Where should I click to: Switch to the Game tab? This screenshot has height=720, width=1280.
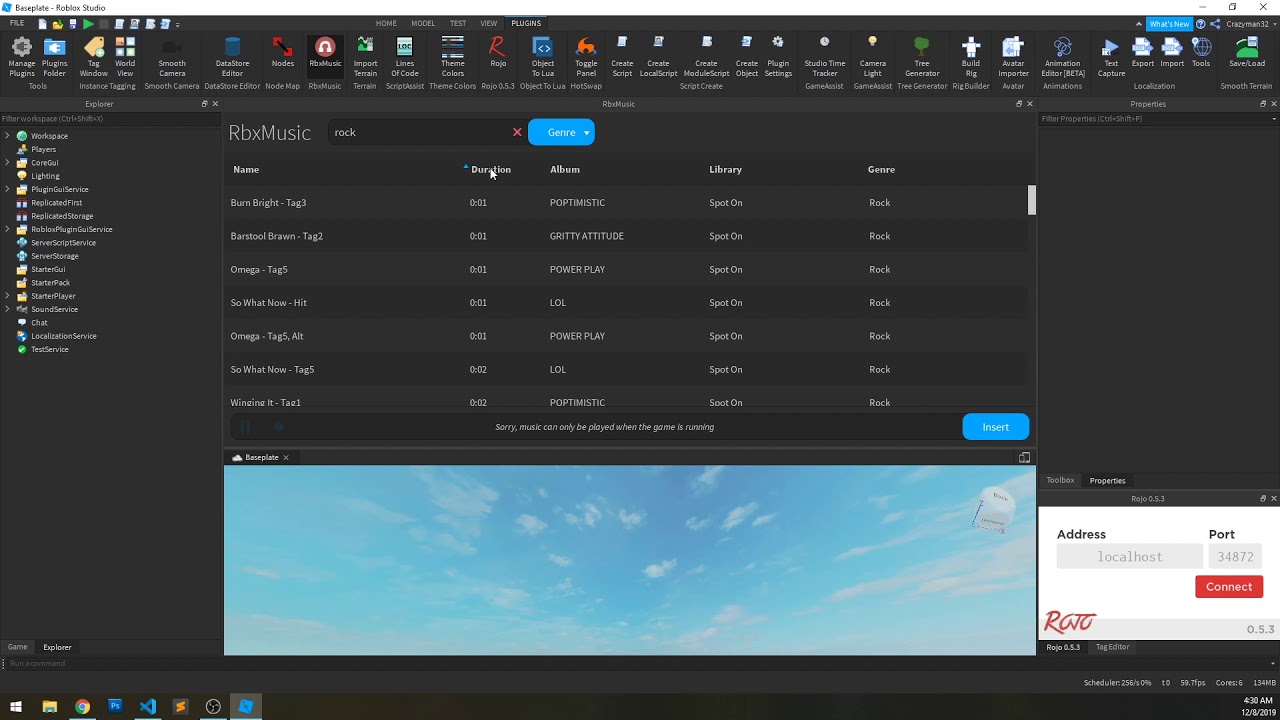pos(17,647)
